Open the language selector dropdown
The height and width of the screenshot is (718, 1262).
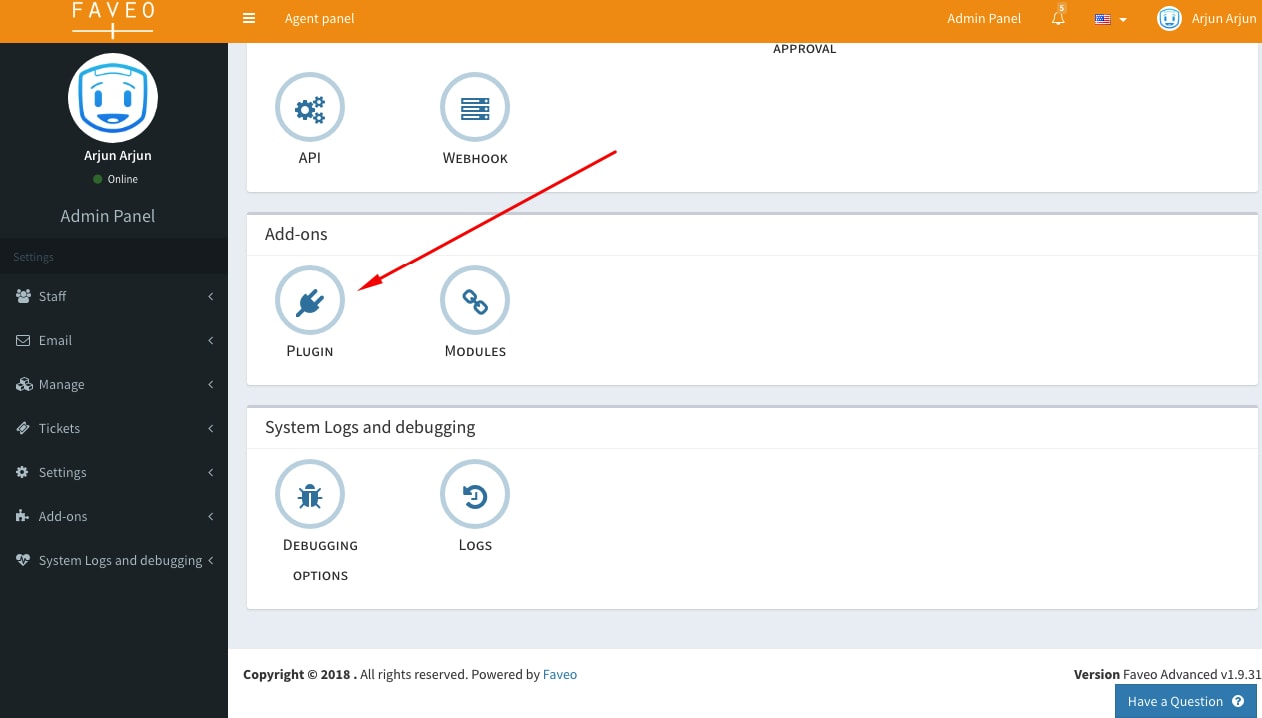[1108, 18]
